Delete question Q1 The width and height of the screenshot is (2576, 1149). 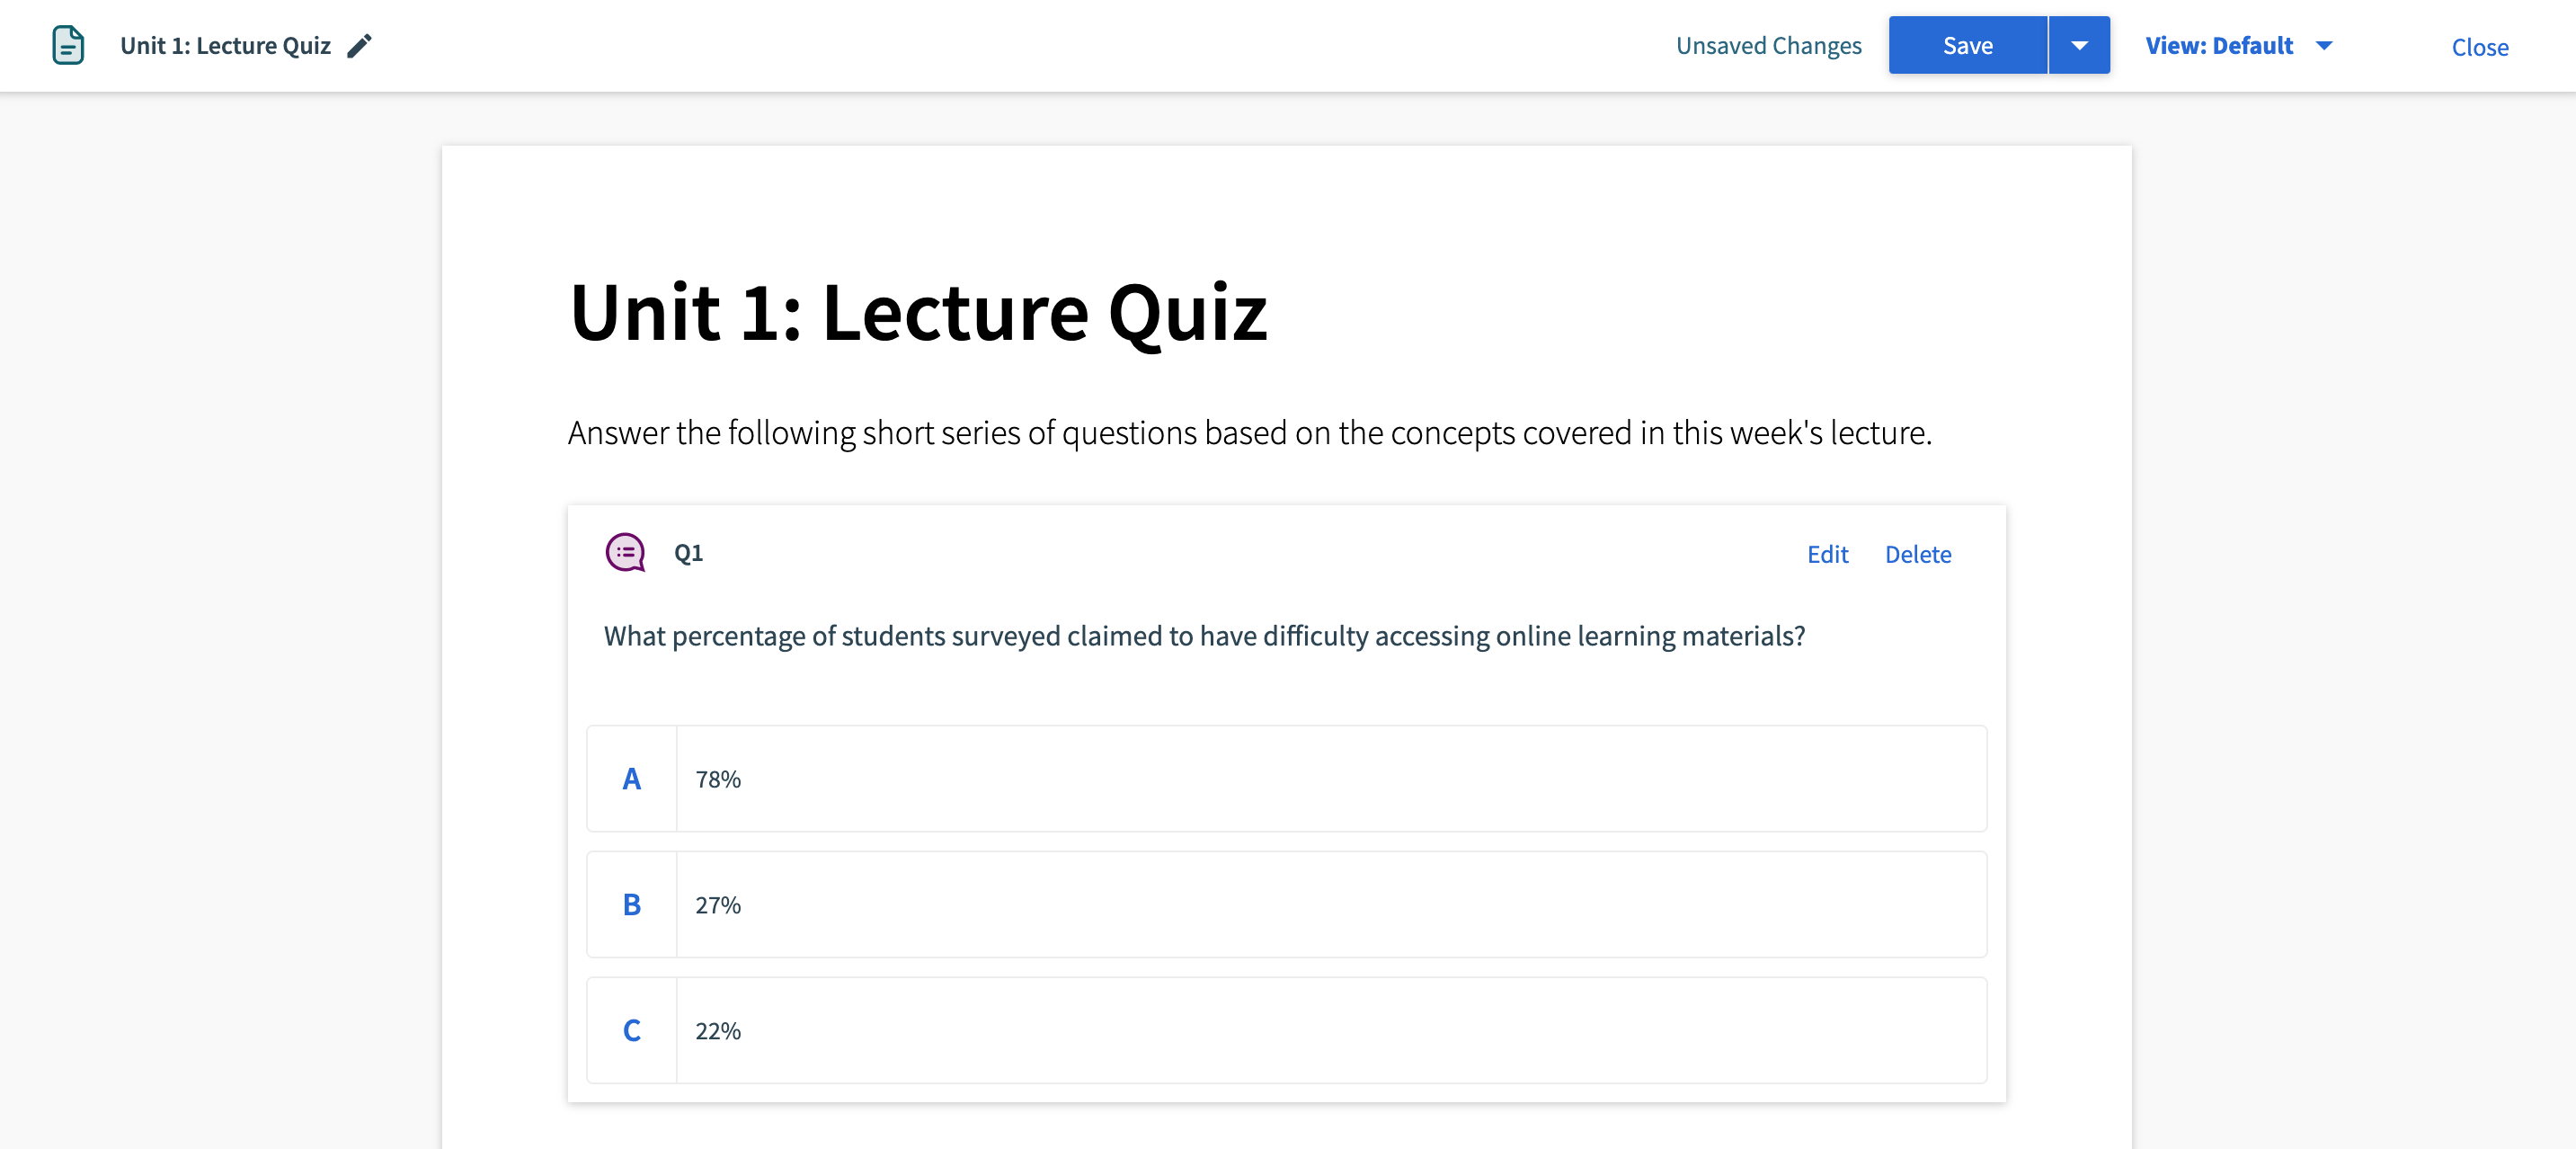pyautogui.click(x=1918, y=554)
